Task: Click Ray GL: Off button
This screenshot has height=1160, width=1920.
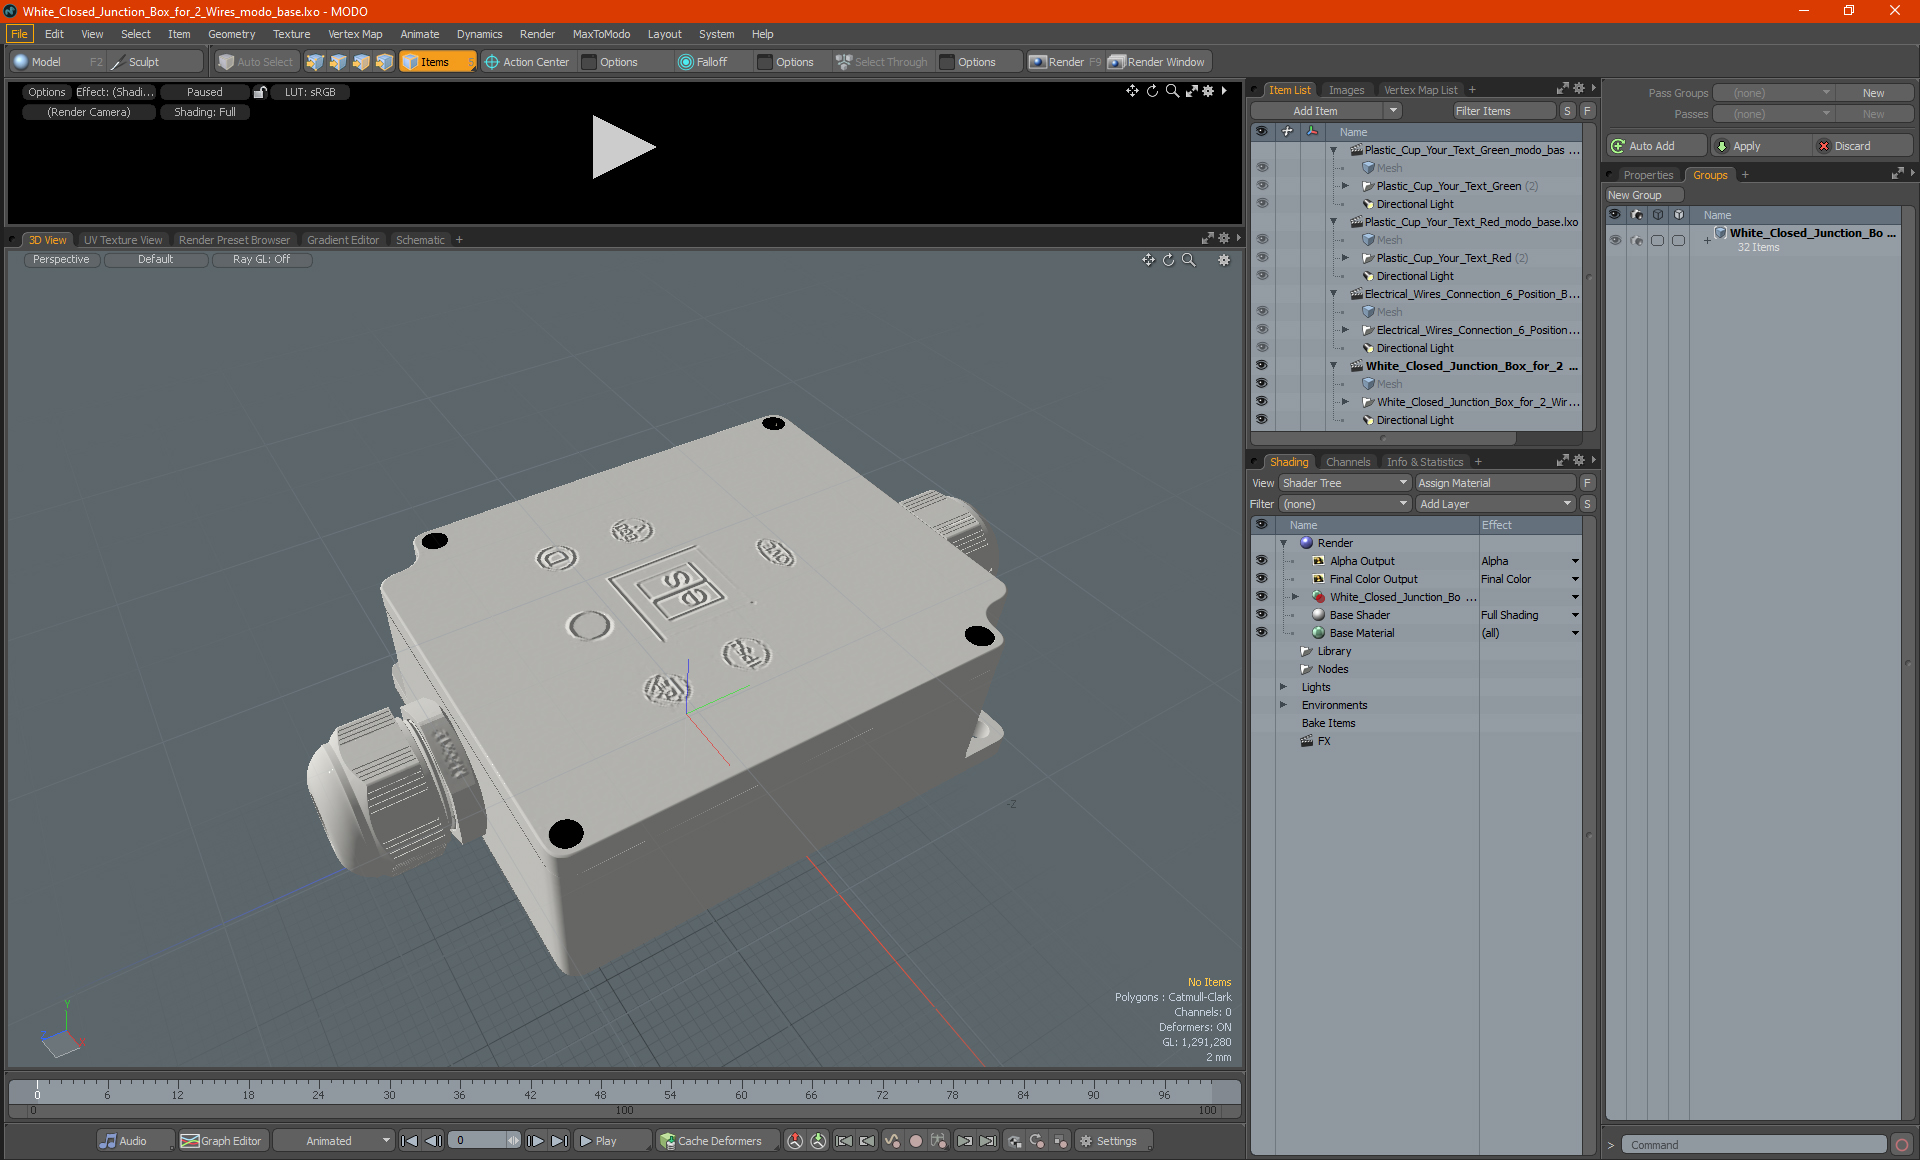Action: point(261,260)
